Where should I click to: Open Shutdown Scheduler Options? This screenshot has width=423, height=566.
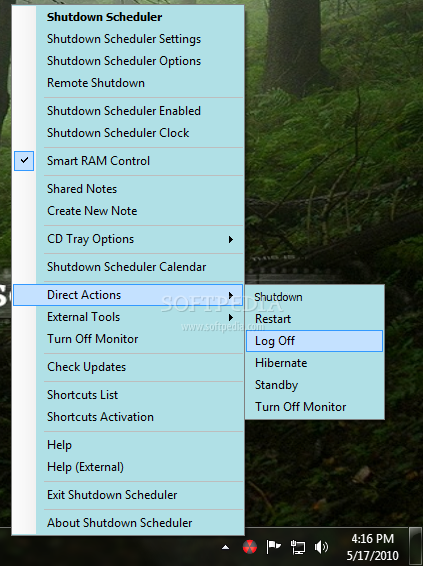(x=128, y=61)
